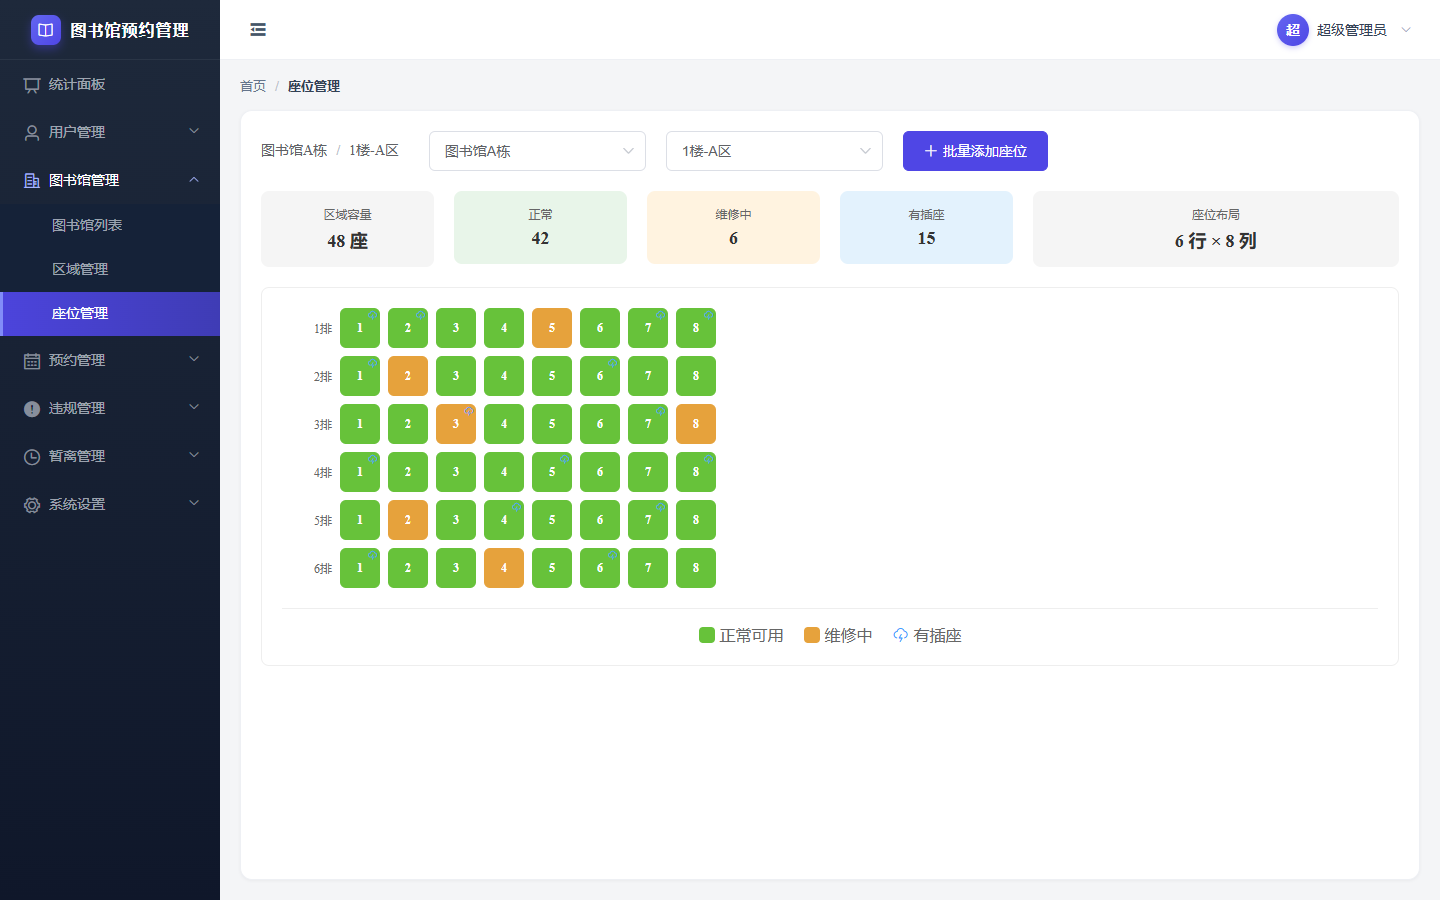Select seat 4 in row 6排

(x=504, y=568)
